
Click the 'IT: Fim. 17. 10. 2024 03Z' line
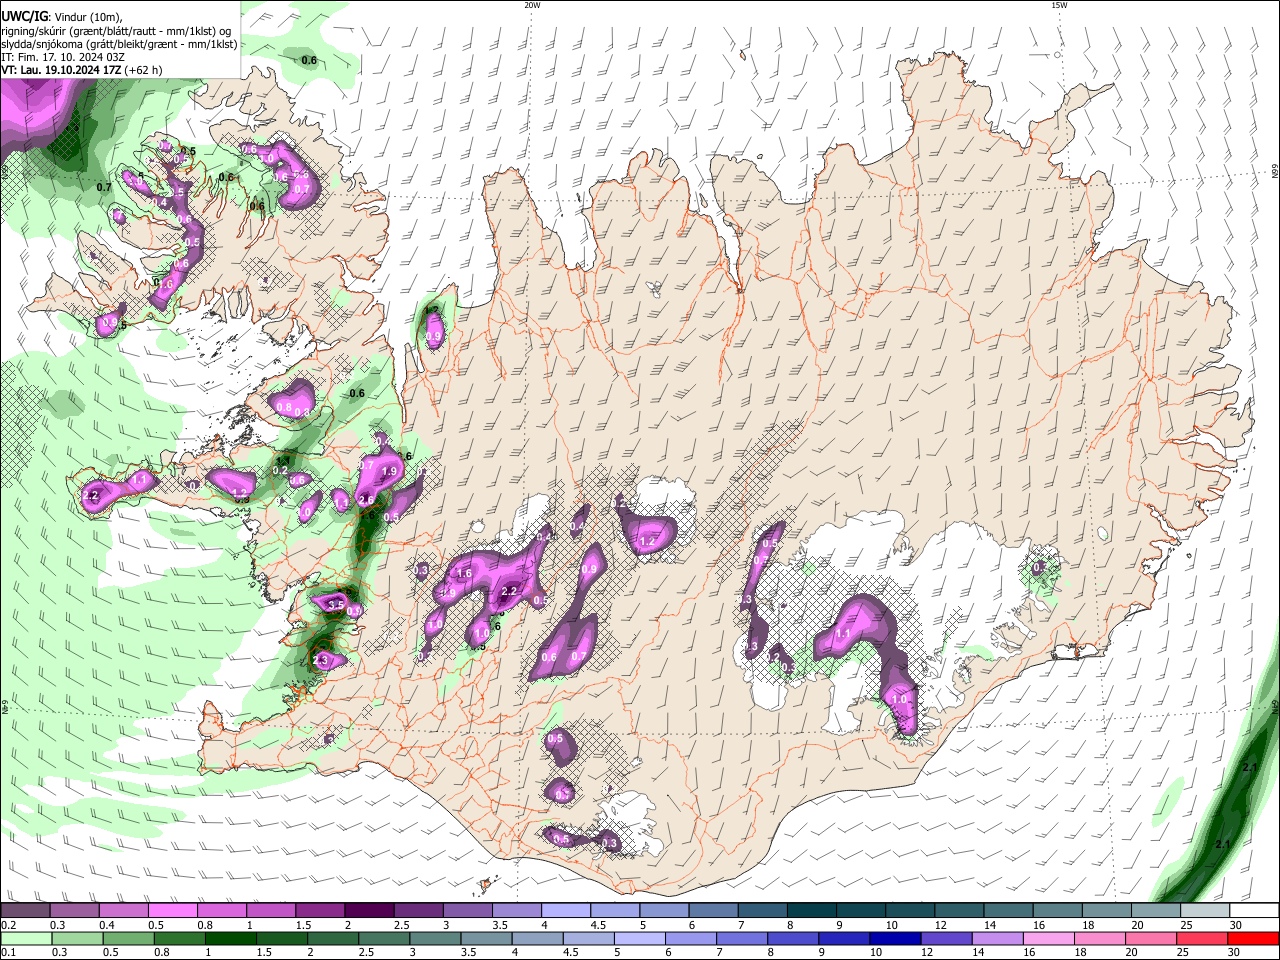[x=63, y=57]
